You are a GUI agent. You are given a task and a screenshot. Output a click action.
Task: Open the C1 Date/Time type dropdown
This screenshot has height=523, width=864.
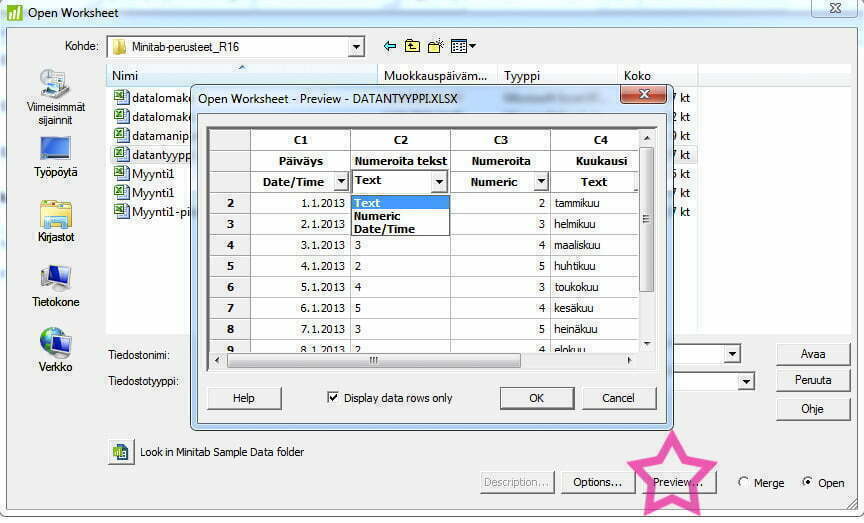click(341, 181)
